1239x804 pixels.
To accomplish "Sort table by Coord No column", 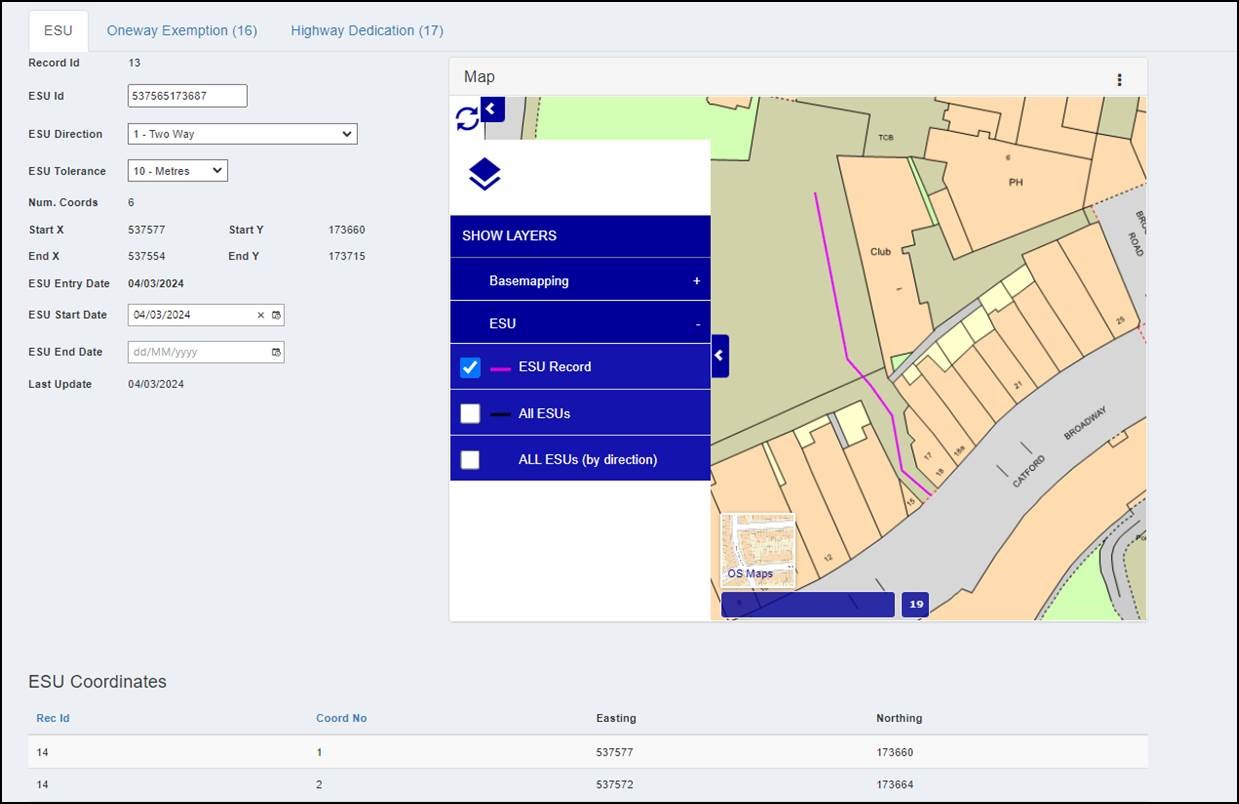I will coord(341,718).
